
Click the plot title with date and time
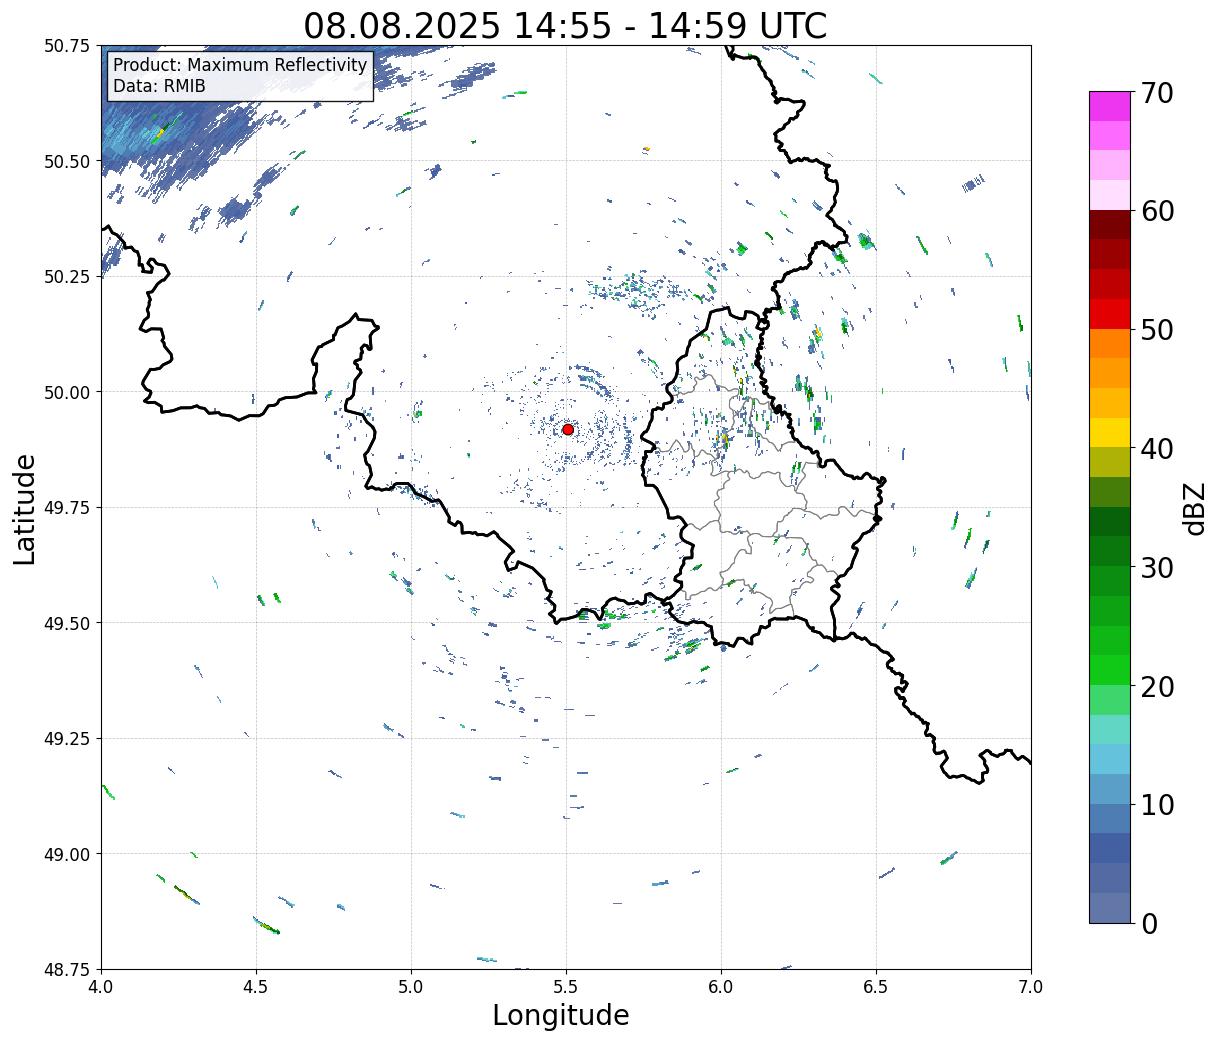point(565,25)
